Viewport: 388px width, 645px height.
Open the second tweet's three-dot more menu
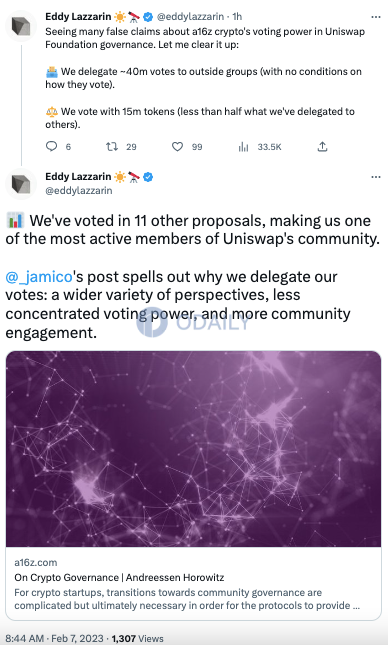point(376,177)
